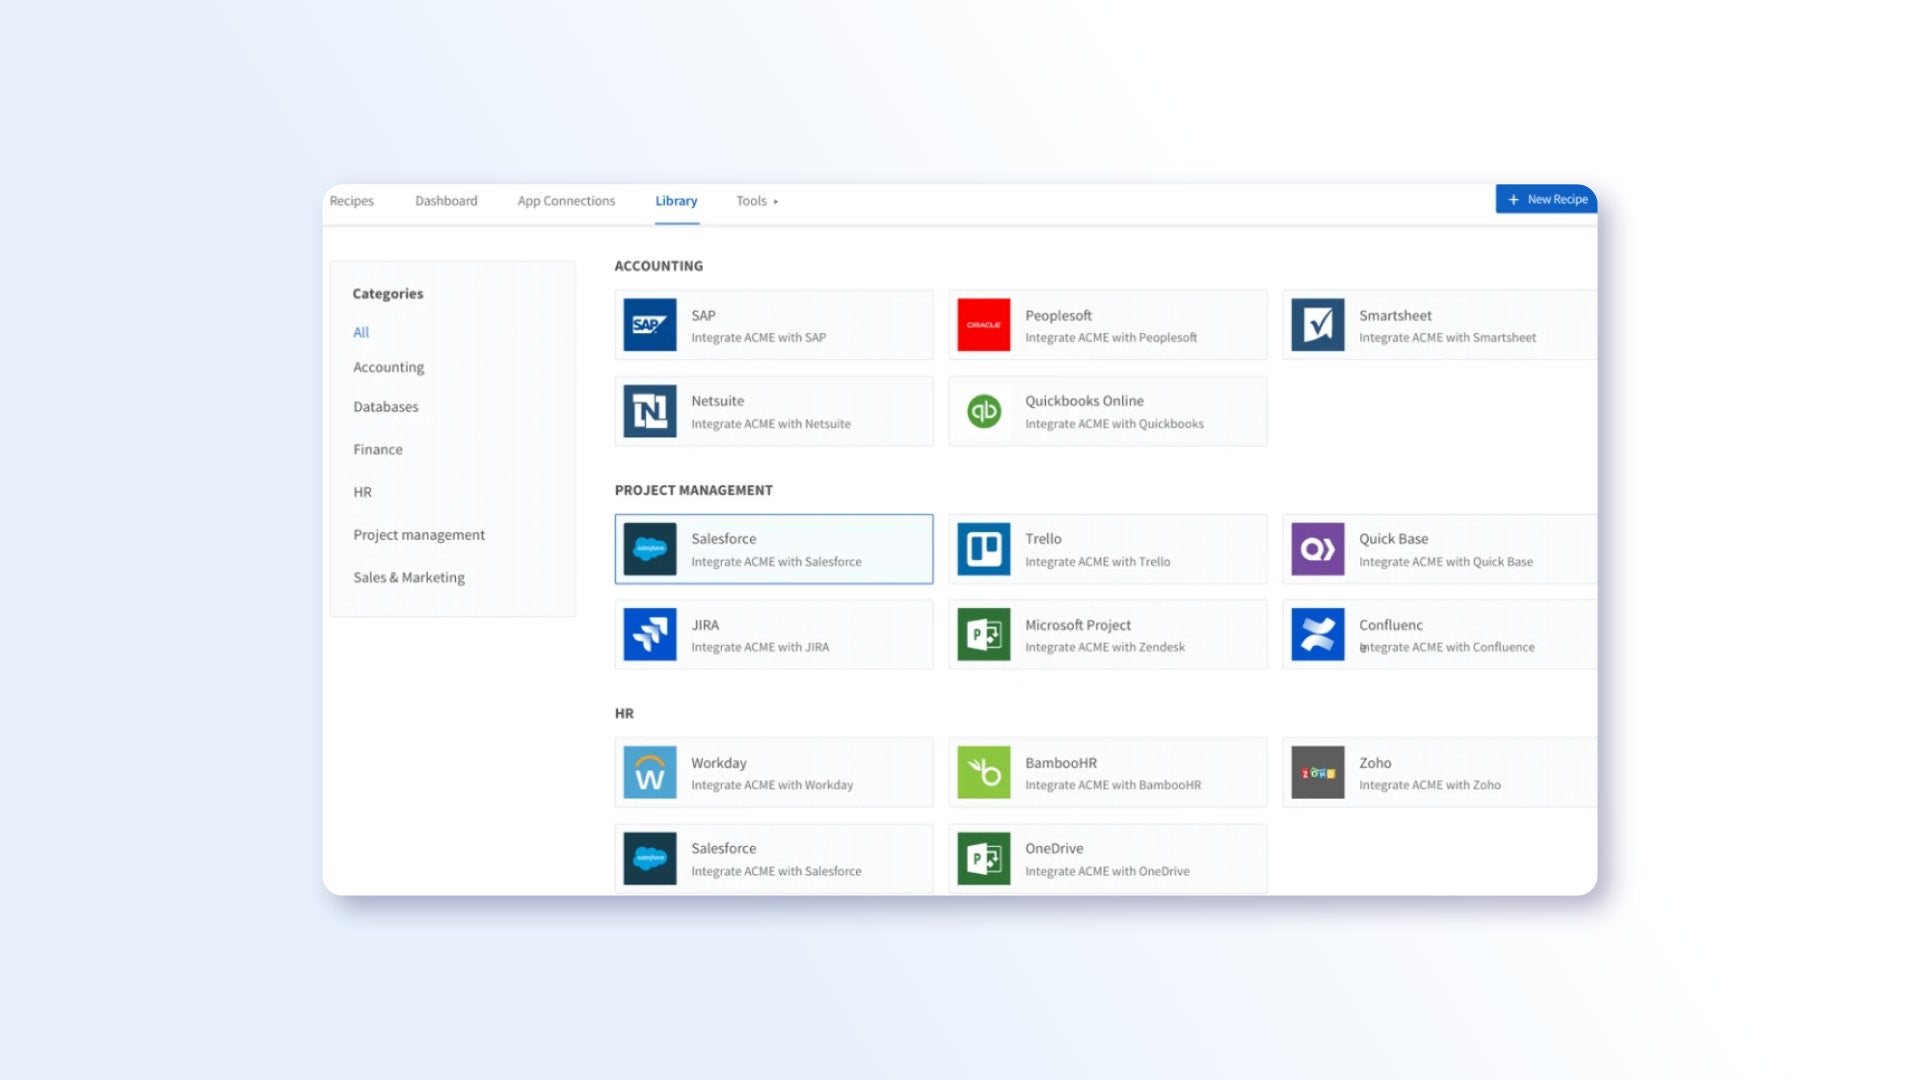Click the Oracle Peoplesoft logo icon

[983, 325]
